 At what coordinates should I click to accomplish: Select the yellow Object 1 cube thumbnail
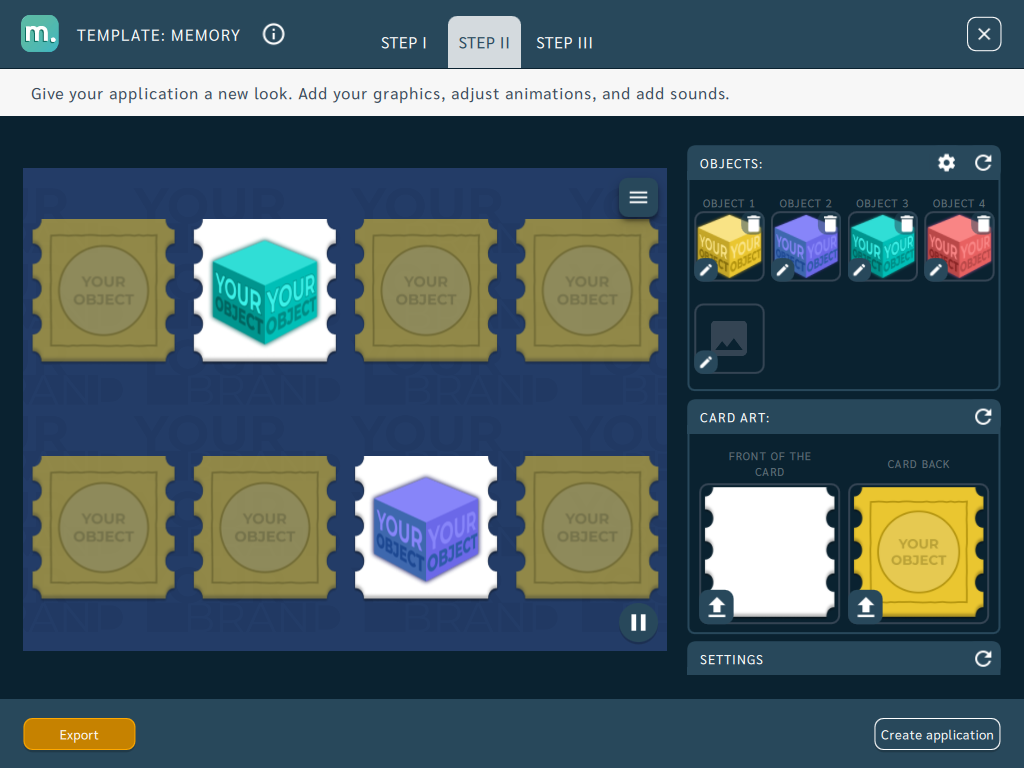(729, 246)
